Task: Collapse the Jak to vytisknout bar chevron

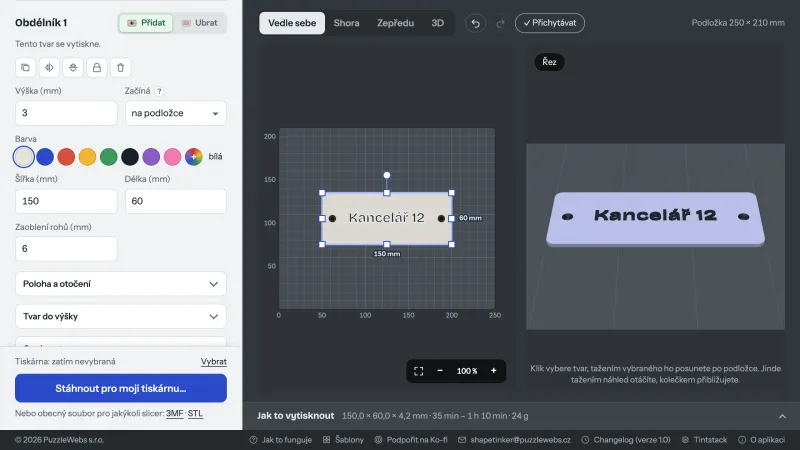Action: [782, 416]
